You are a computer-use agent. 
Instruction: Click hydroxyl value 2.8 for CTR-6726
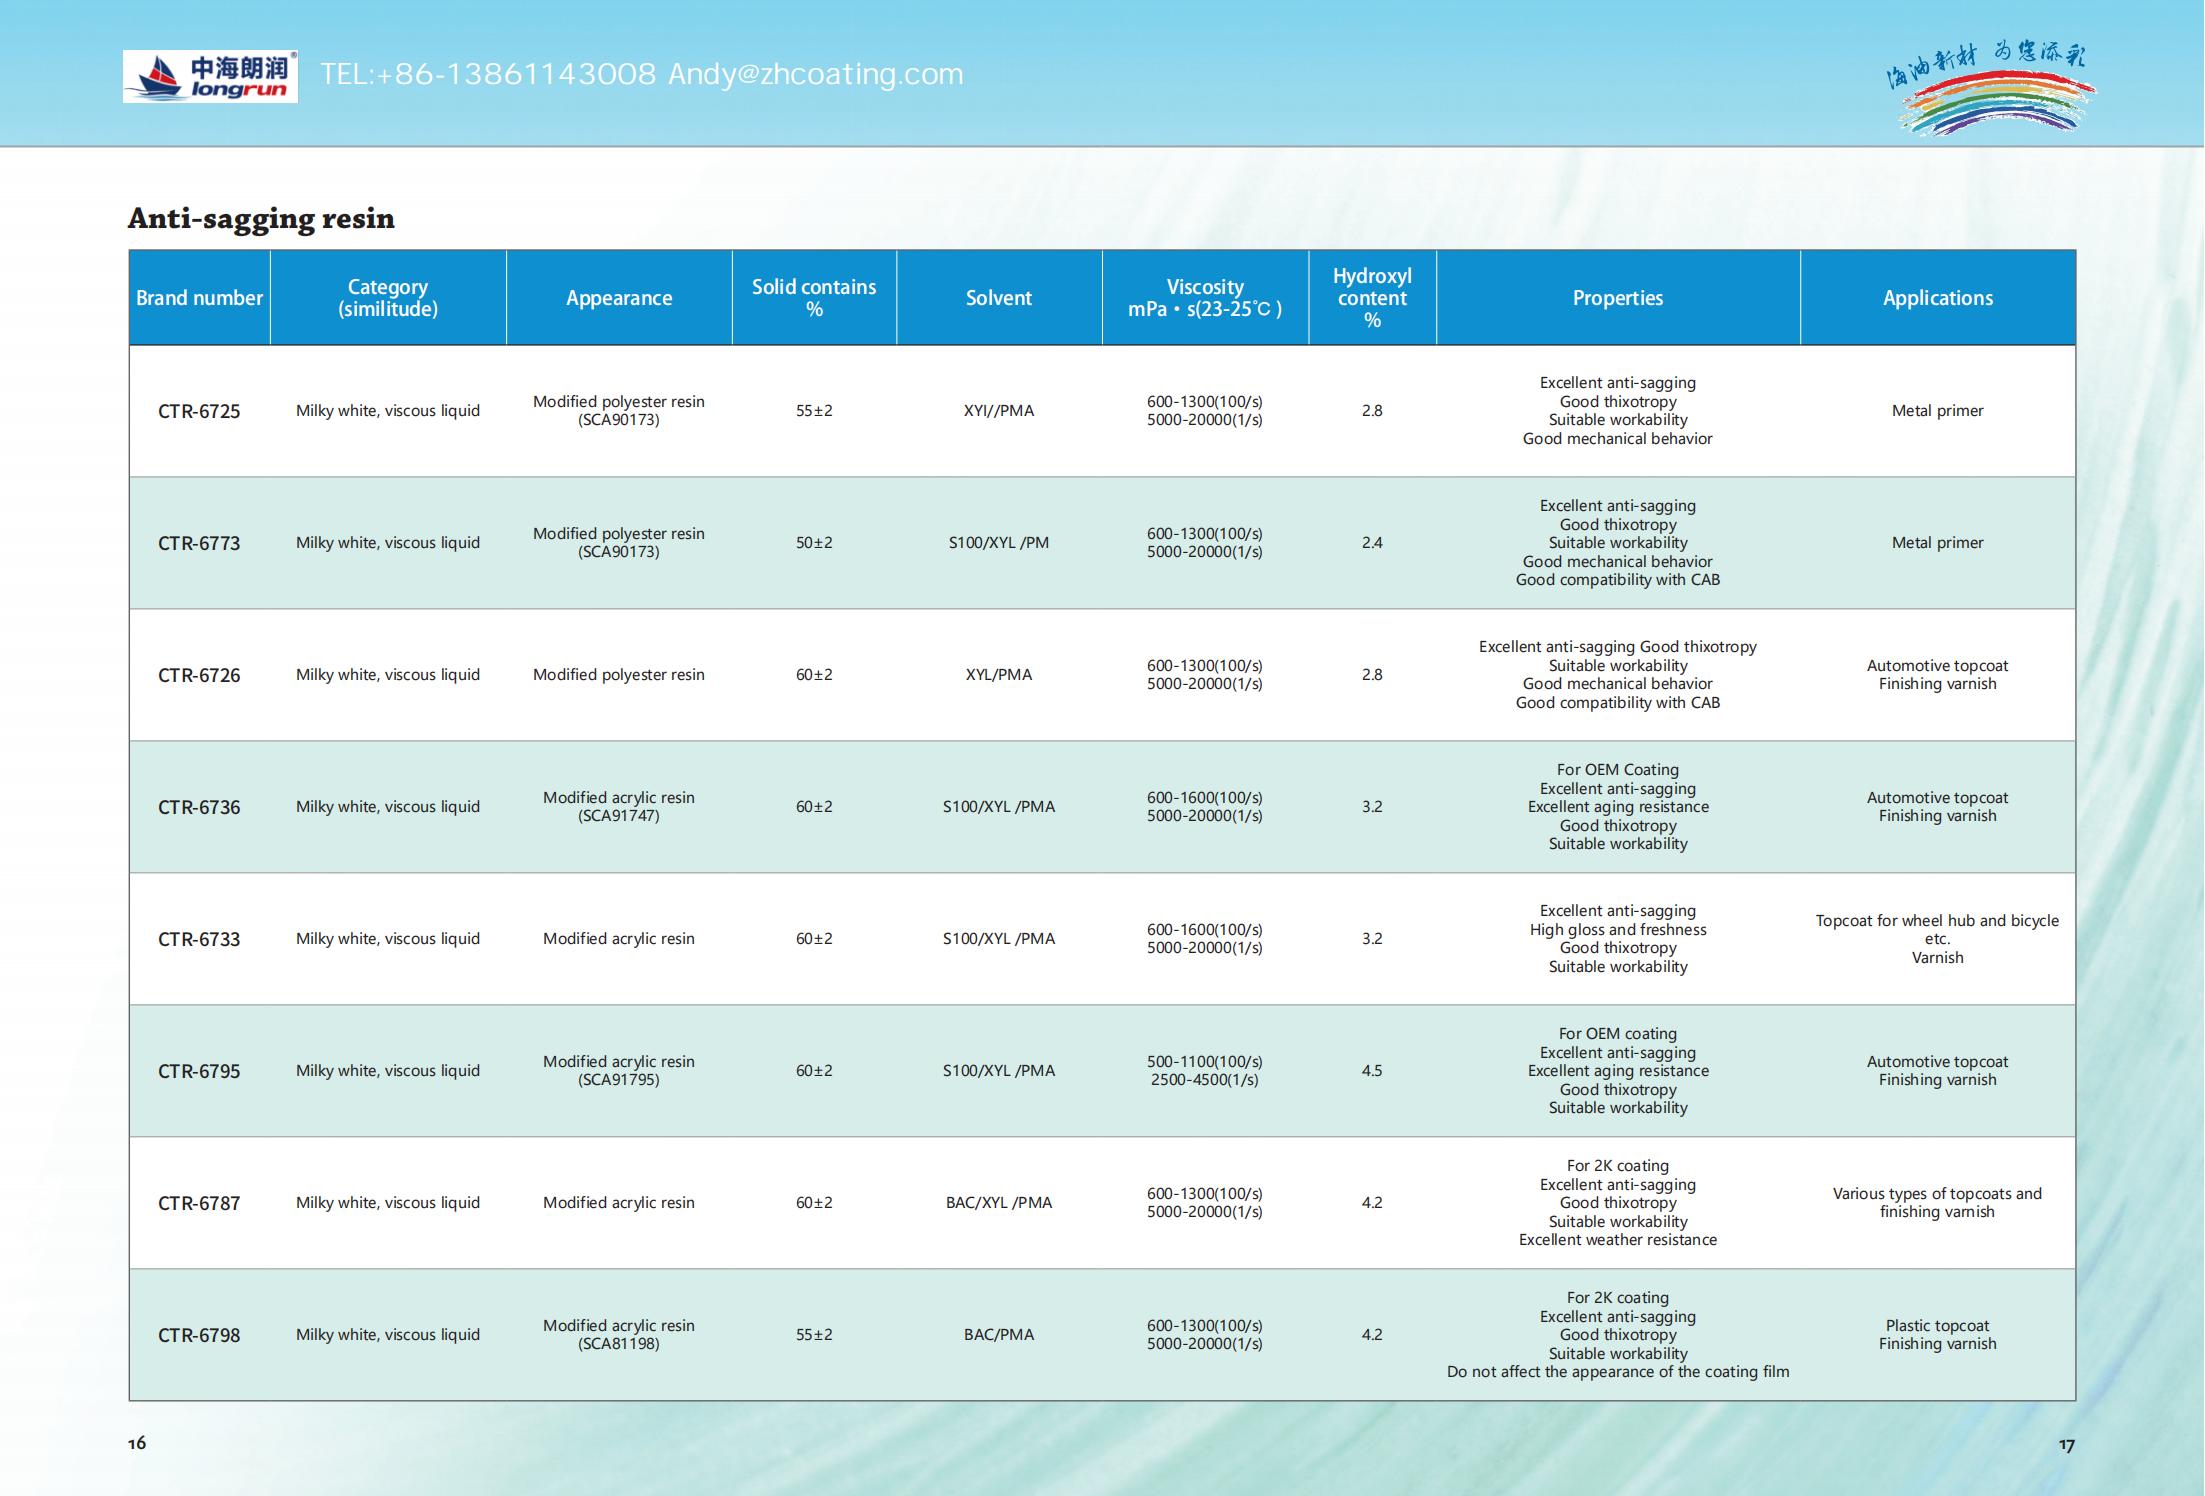coord(1372,675)
